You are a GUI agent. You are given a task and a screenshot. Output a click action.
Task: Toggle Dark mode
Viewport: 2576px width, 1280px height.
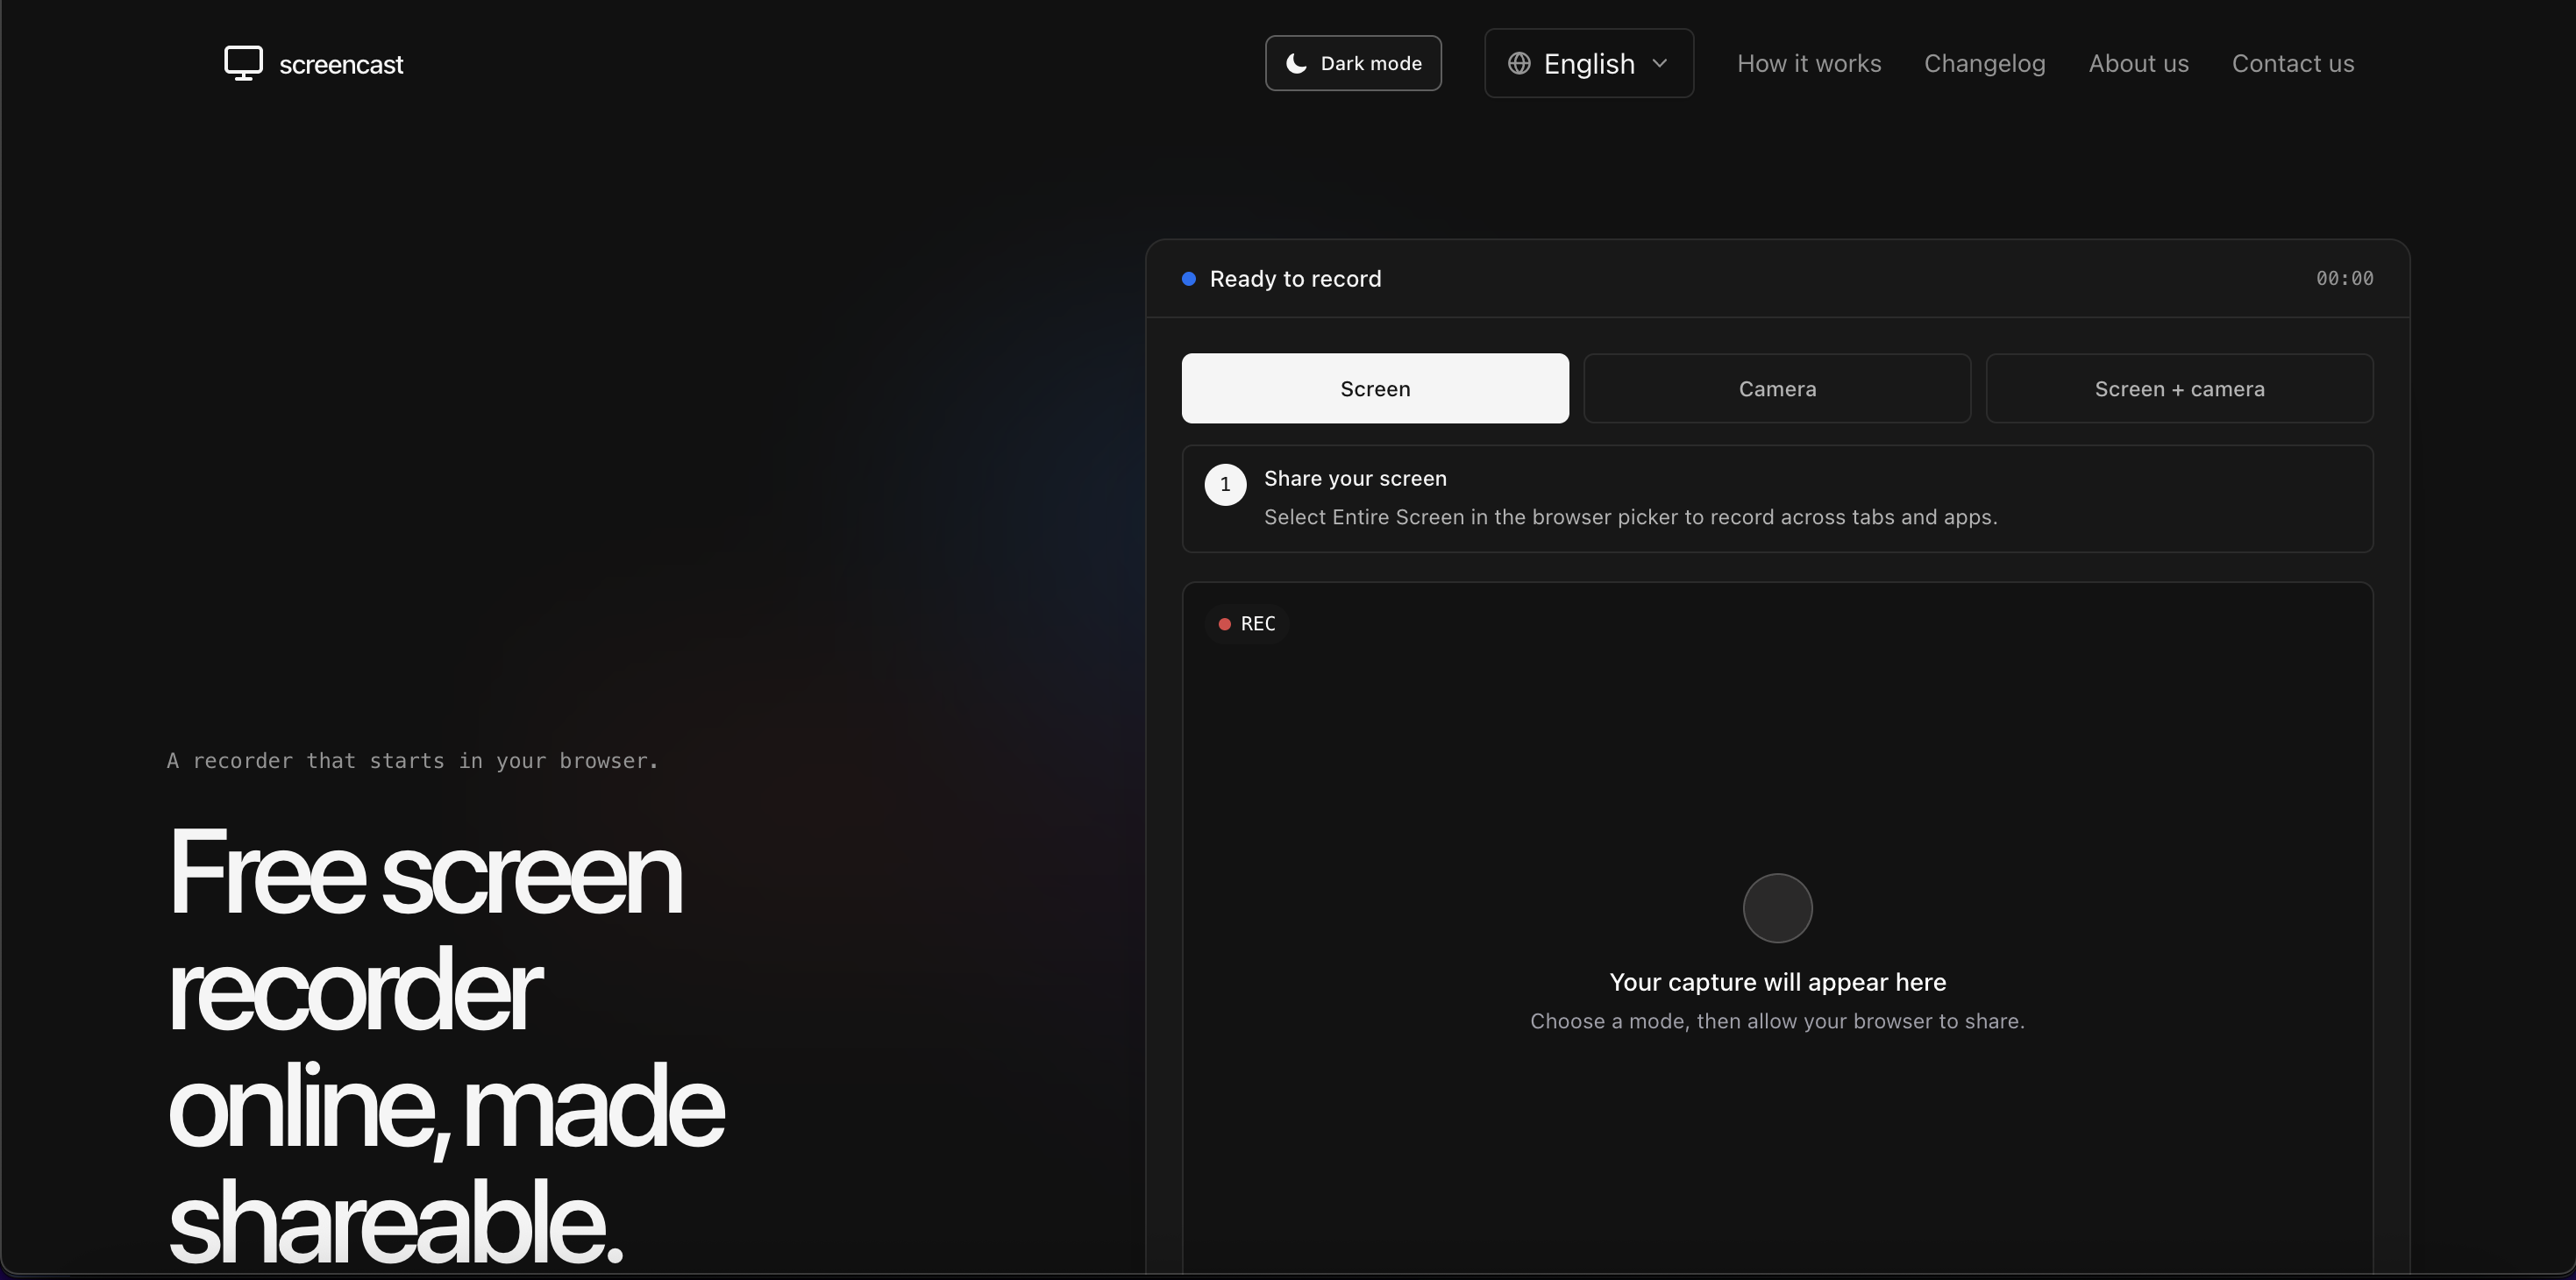pos(1353,63)
